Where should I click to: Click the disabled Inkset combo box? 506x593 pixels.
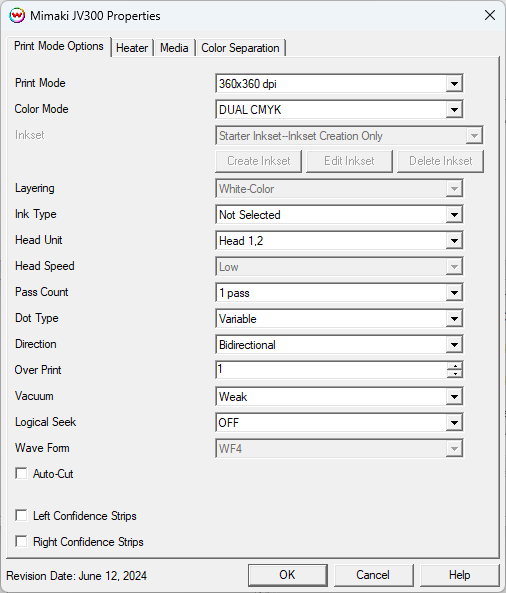(349, 136)
